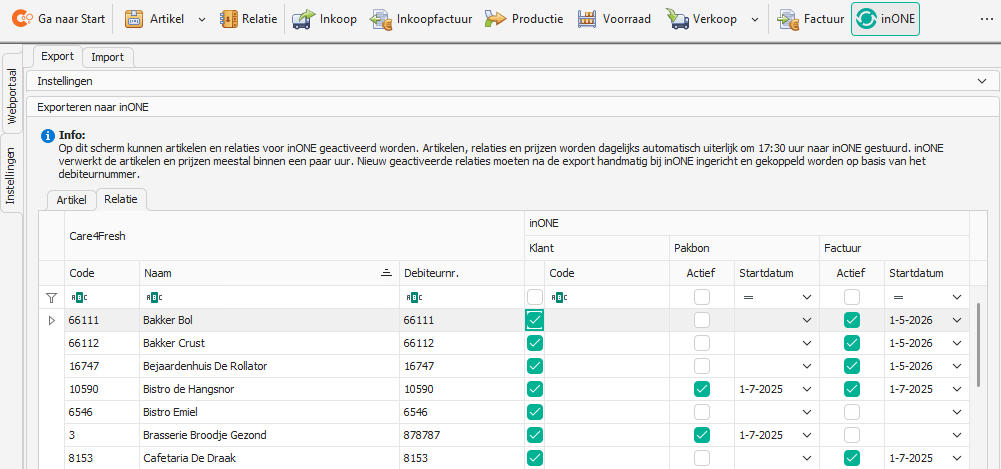Expand the Artikel toolbar dropdown arrow
The height and width of the screenshot is (469, 1001).
pyautogui.click(x=202, y=20)
